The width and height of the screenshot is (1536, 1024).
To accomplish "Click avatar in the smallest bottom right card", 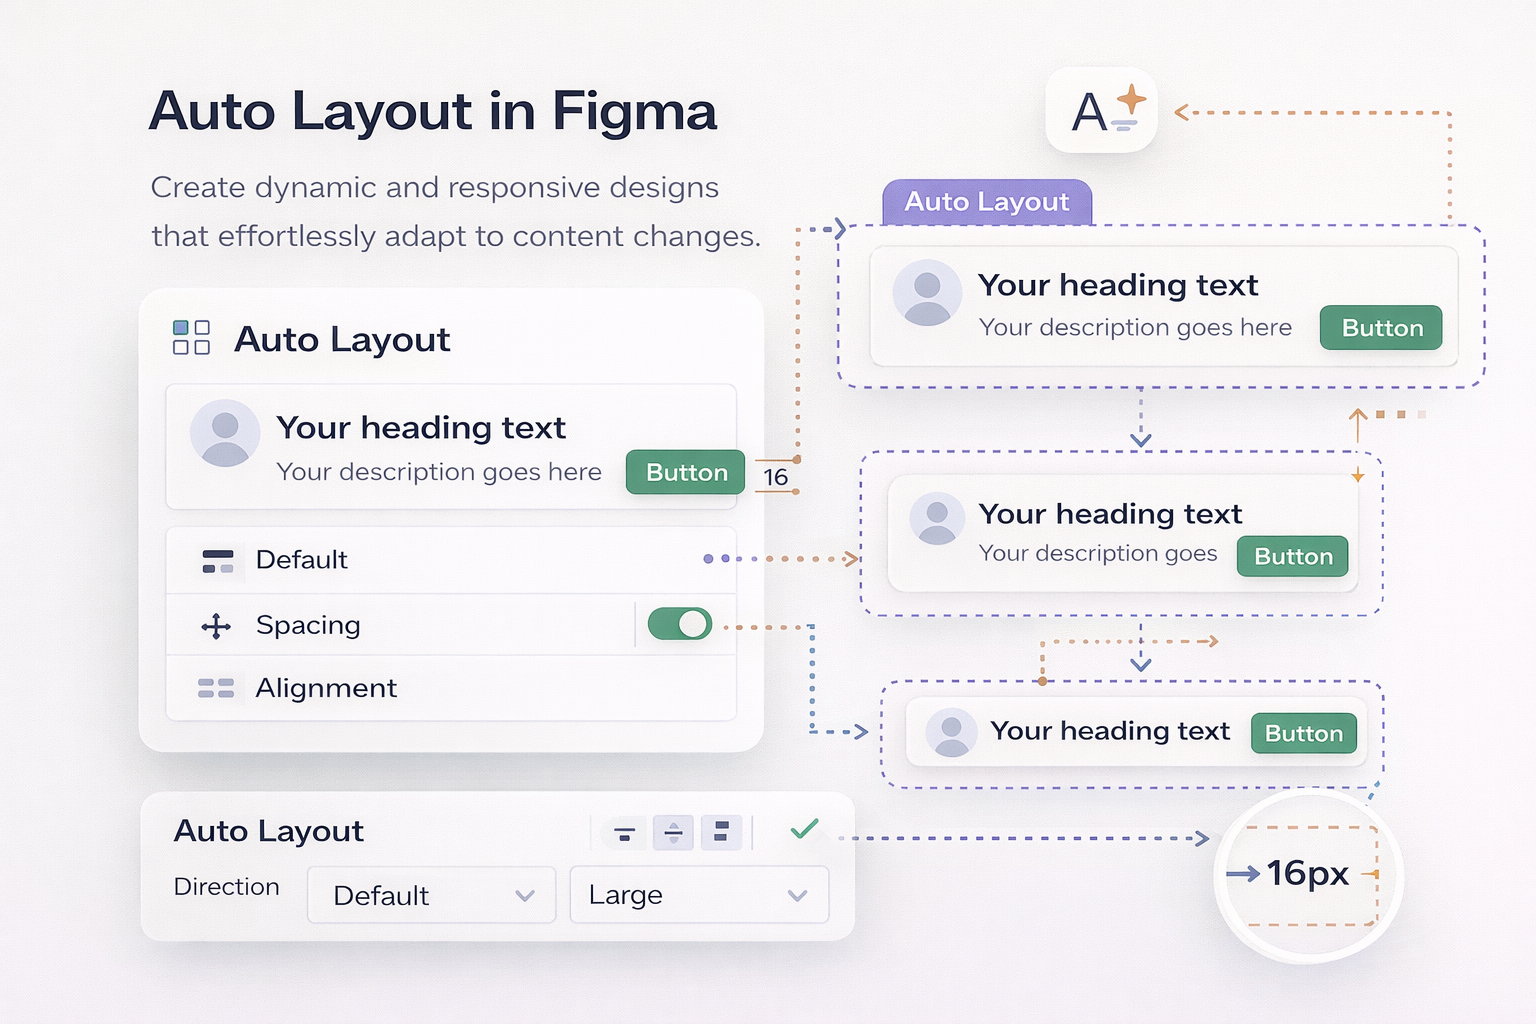I will click(952, 733).
